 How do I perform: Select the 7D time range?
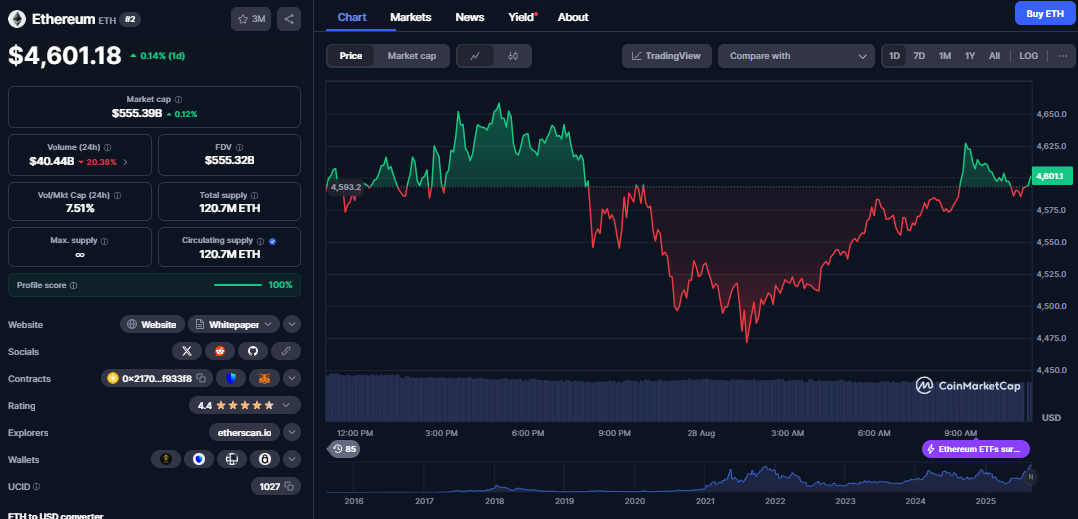click(919, 56)
